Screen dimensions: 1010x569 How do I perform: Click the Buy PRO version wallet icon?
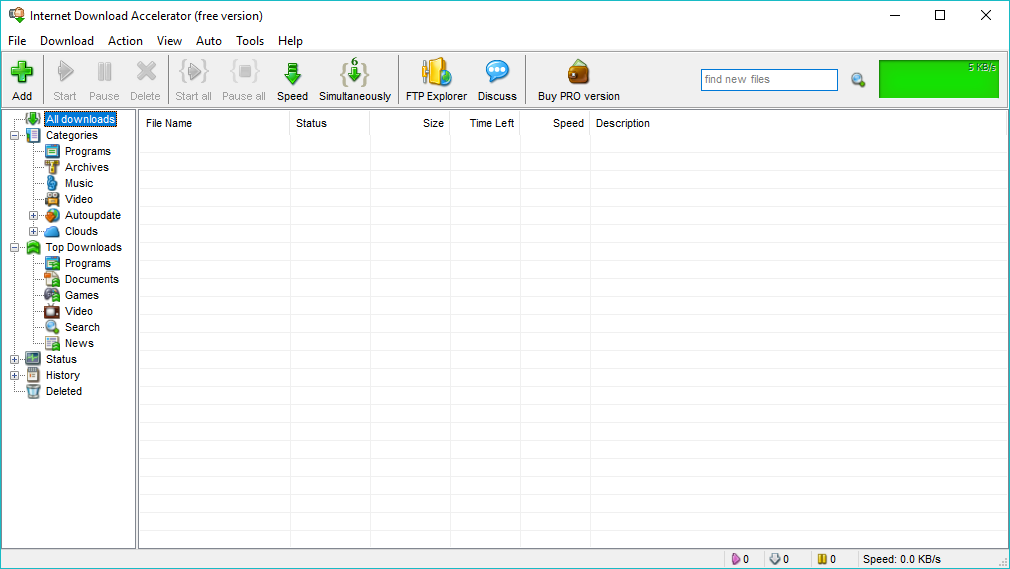(x=578, y=73)
